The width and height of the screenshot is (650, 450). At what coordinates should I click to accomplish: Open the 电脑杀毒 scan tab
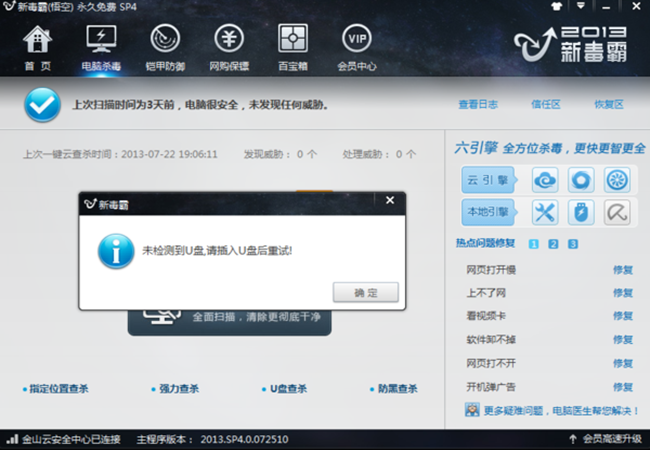coord(101,48)
